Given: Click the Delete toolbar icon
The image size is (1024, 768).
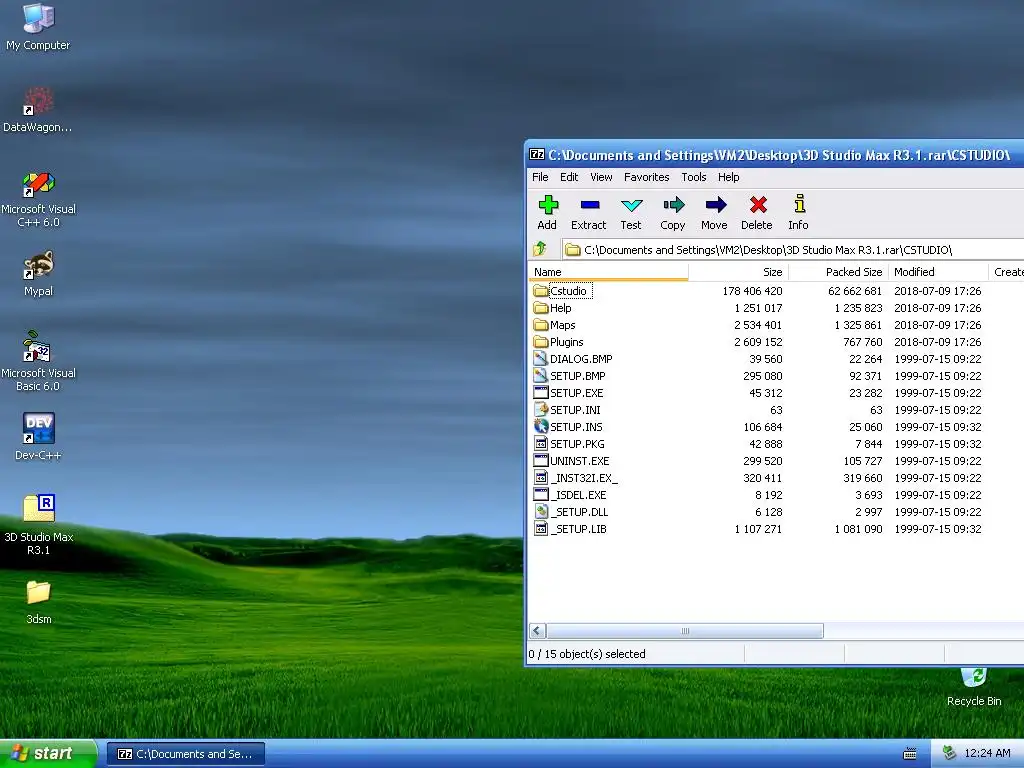Looking at the screenshot, I should (757, 213).
